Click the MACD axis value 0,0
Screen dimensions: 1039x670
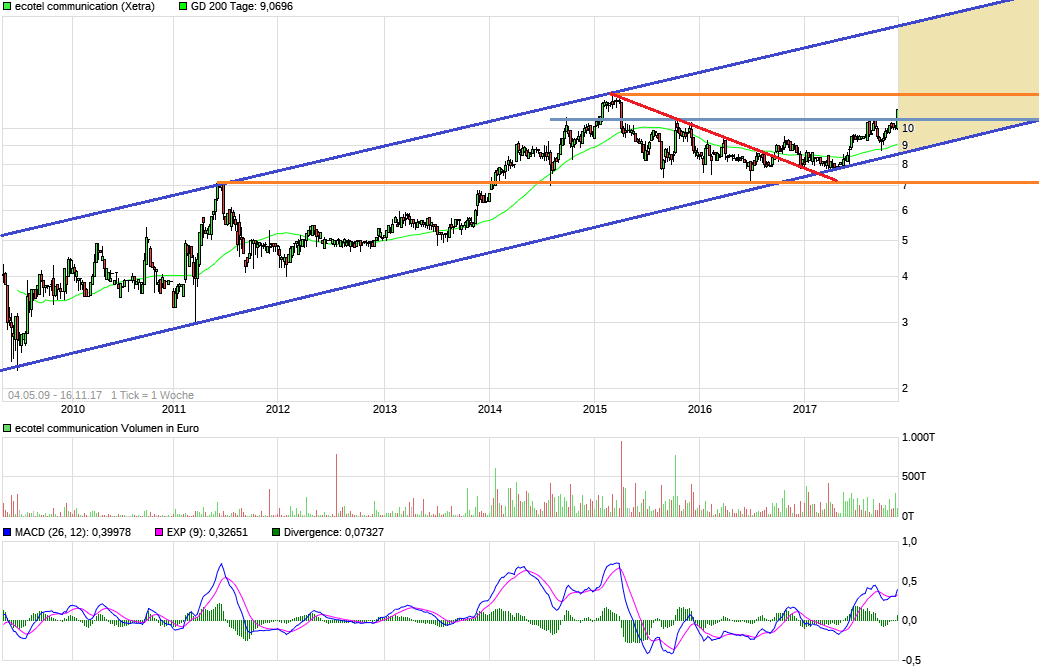click(x=910, y=620)
